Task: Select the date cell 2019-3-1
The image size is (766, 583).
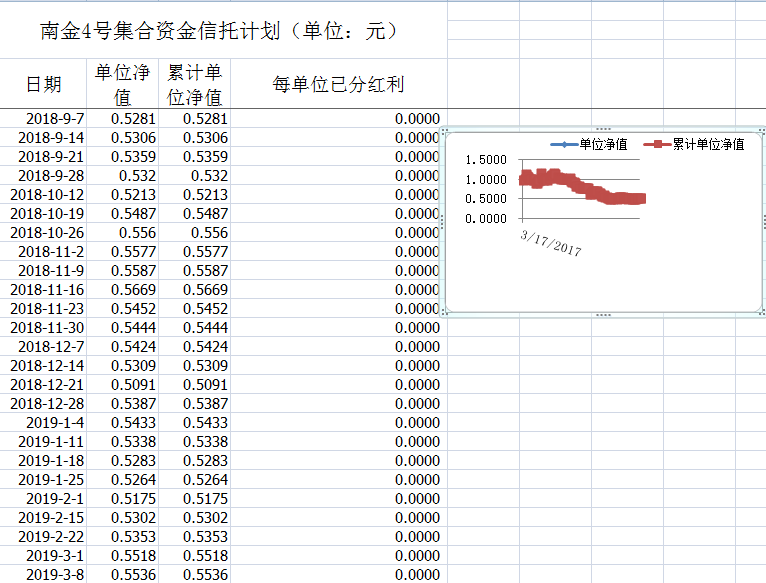Action: click(x=43, y=556)
